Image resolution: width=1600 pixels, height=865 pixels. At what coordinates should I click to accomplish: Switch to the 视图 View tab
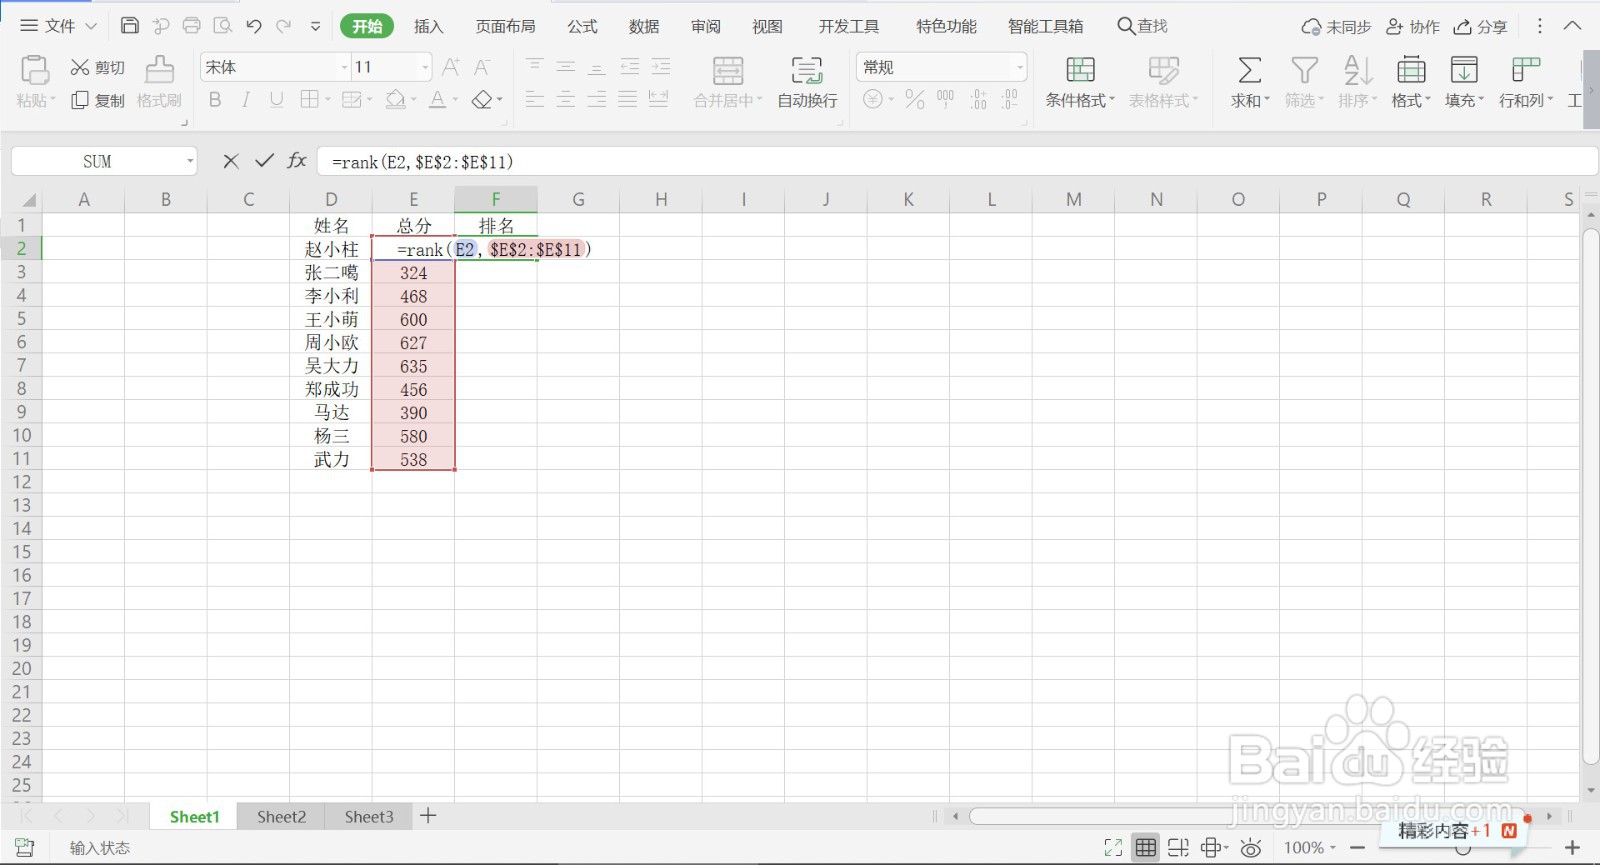pos(768,26)
